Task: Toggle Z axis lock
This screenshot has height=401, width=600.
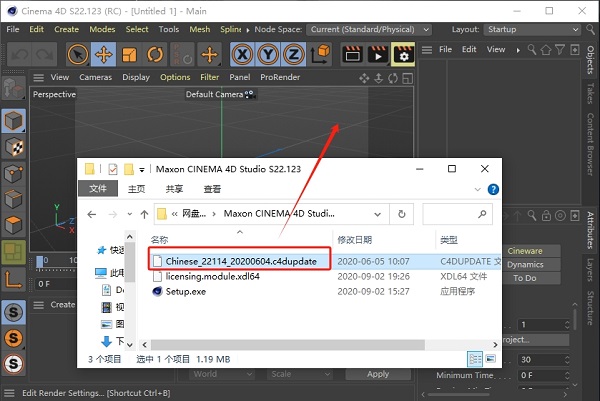Action: tap(293, 54)
